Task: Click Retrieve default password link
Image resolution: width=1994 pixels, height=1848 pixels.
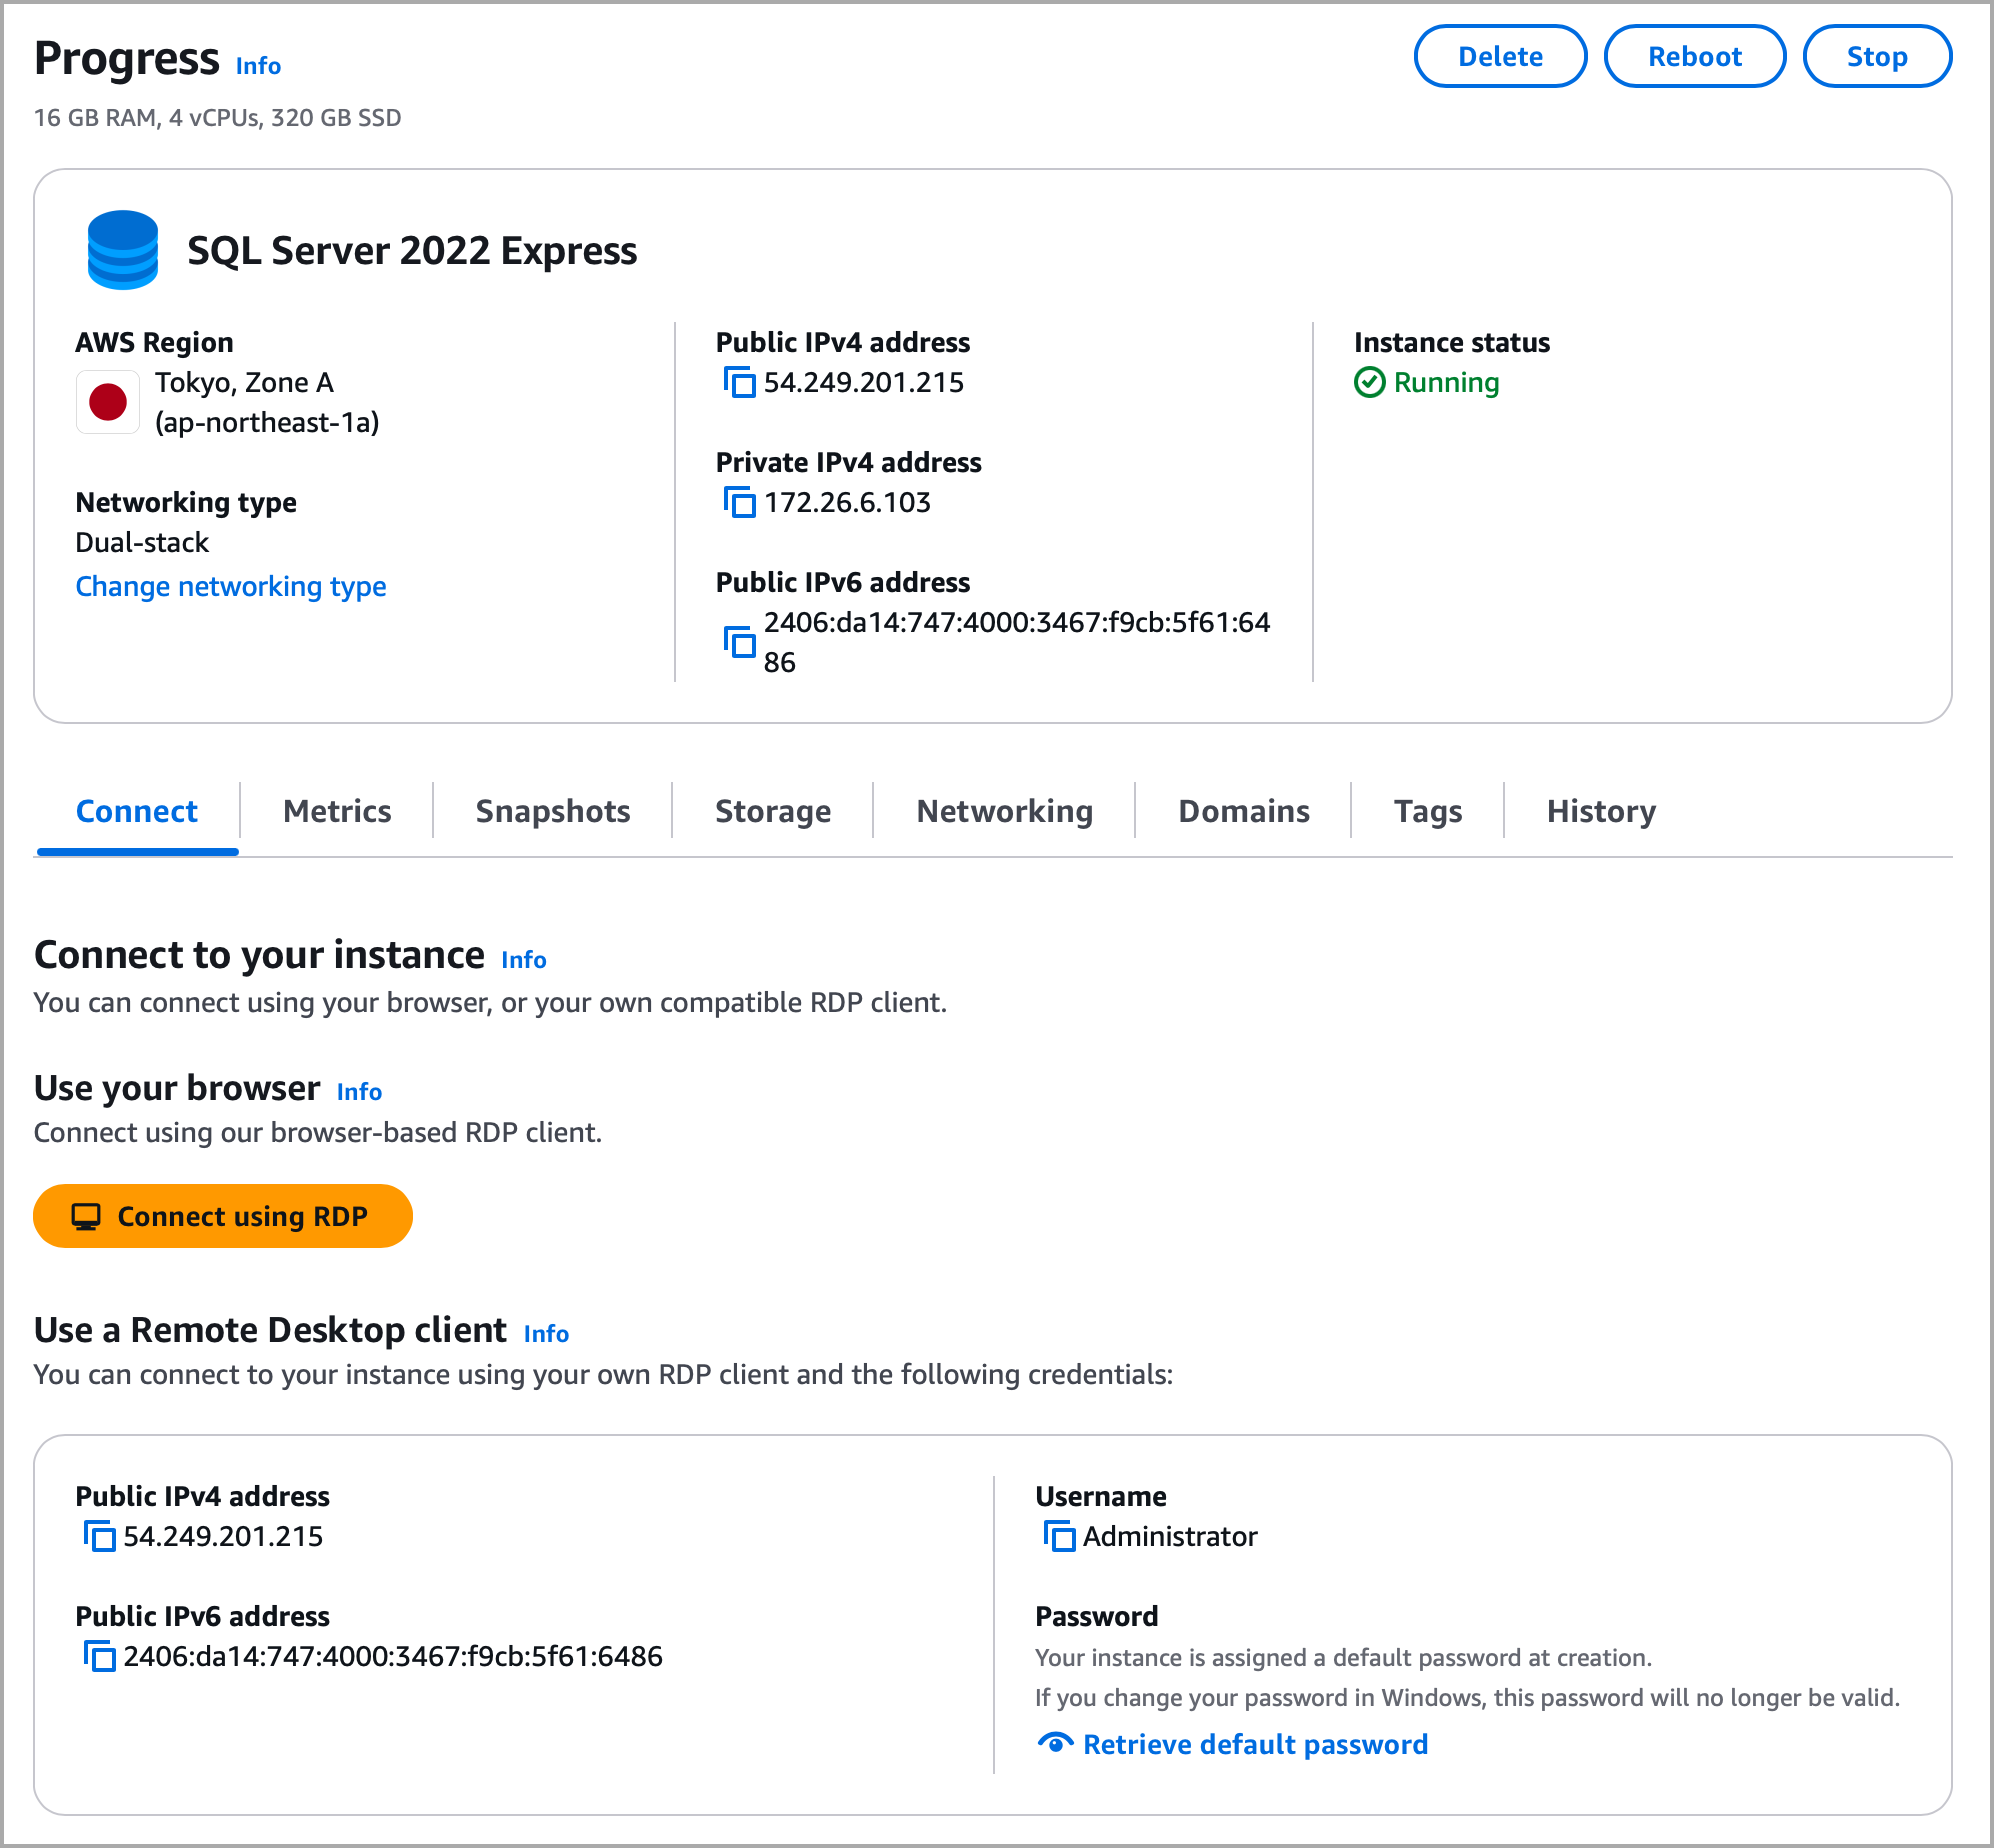Action: [1255, 1744]
